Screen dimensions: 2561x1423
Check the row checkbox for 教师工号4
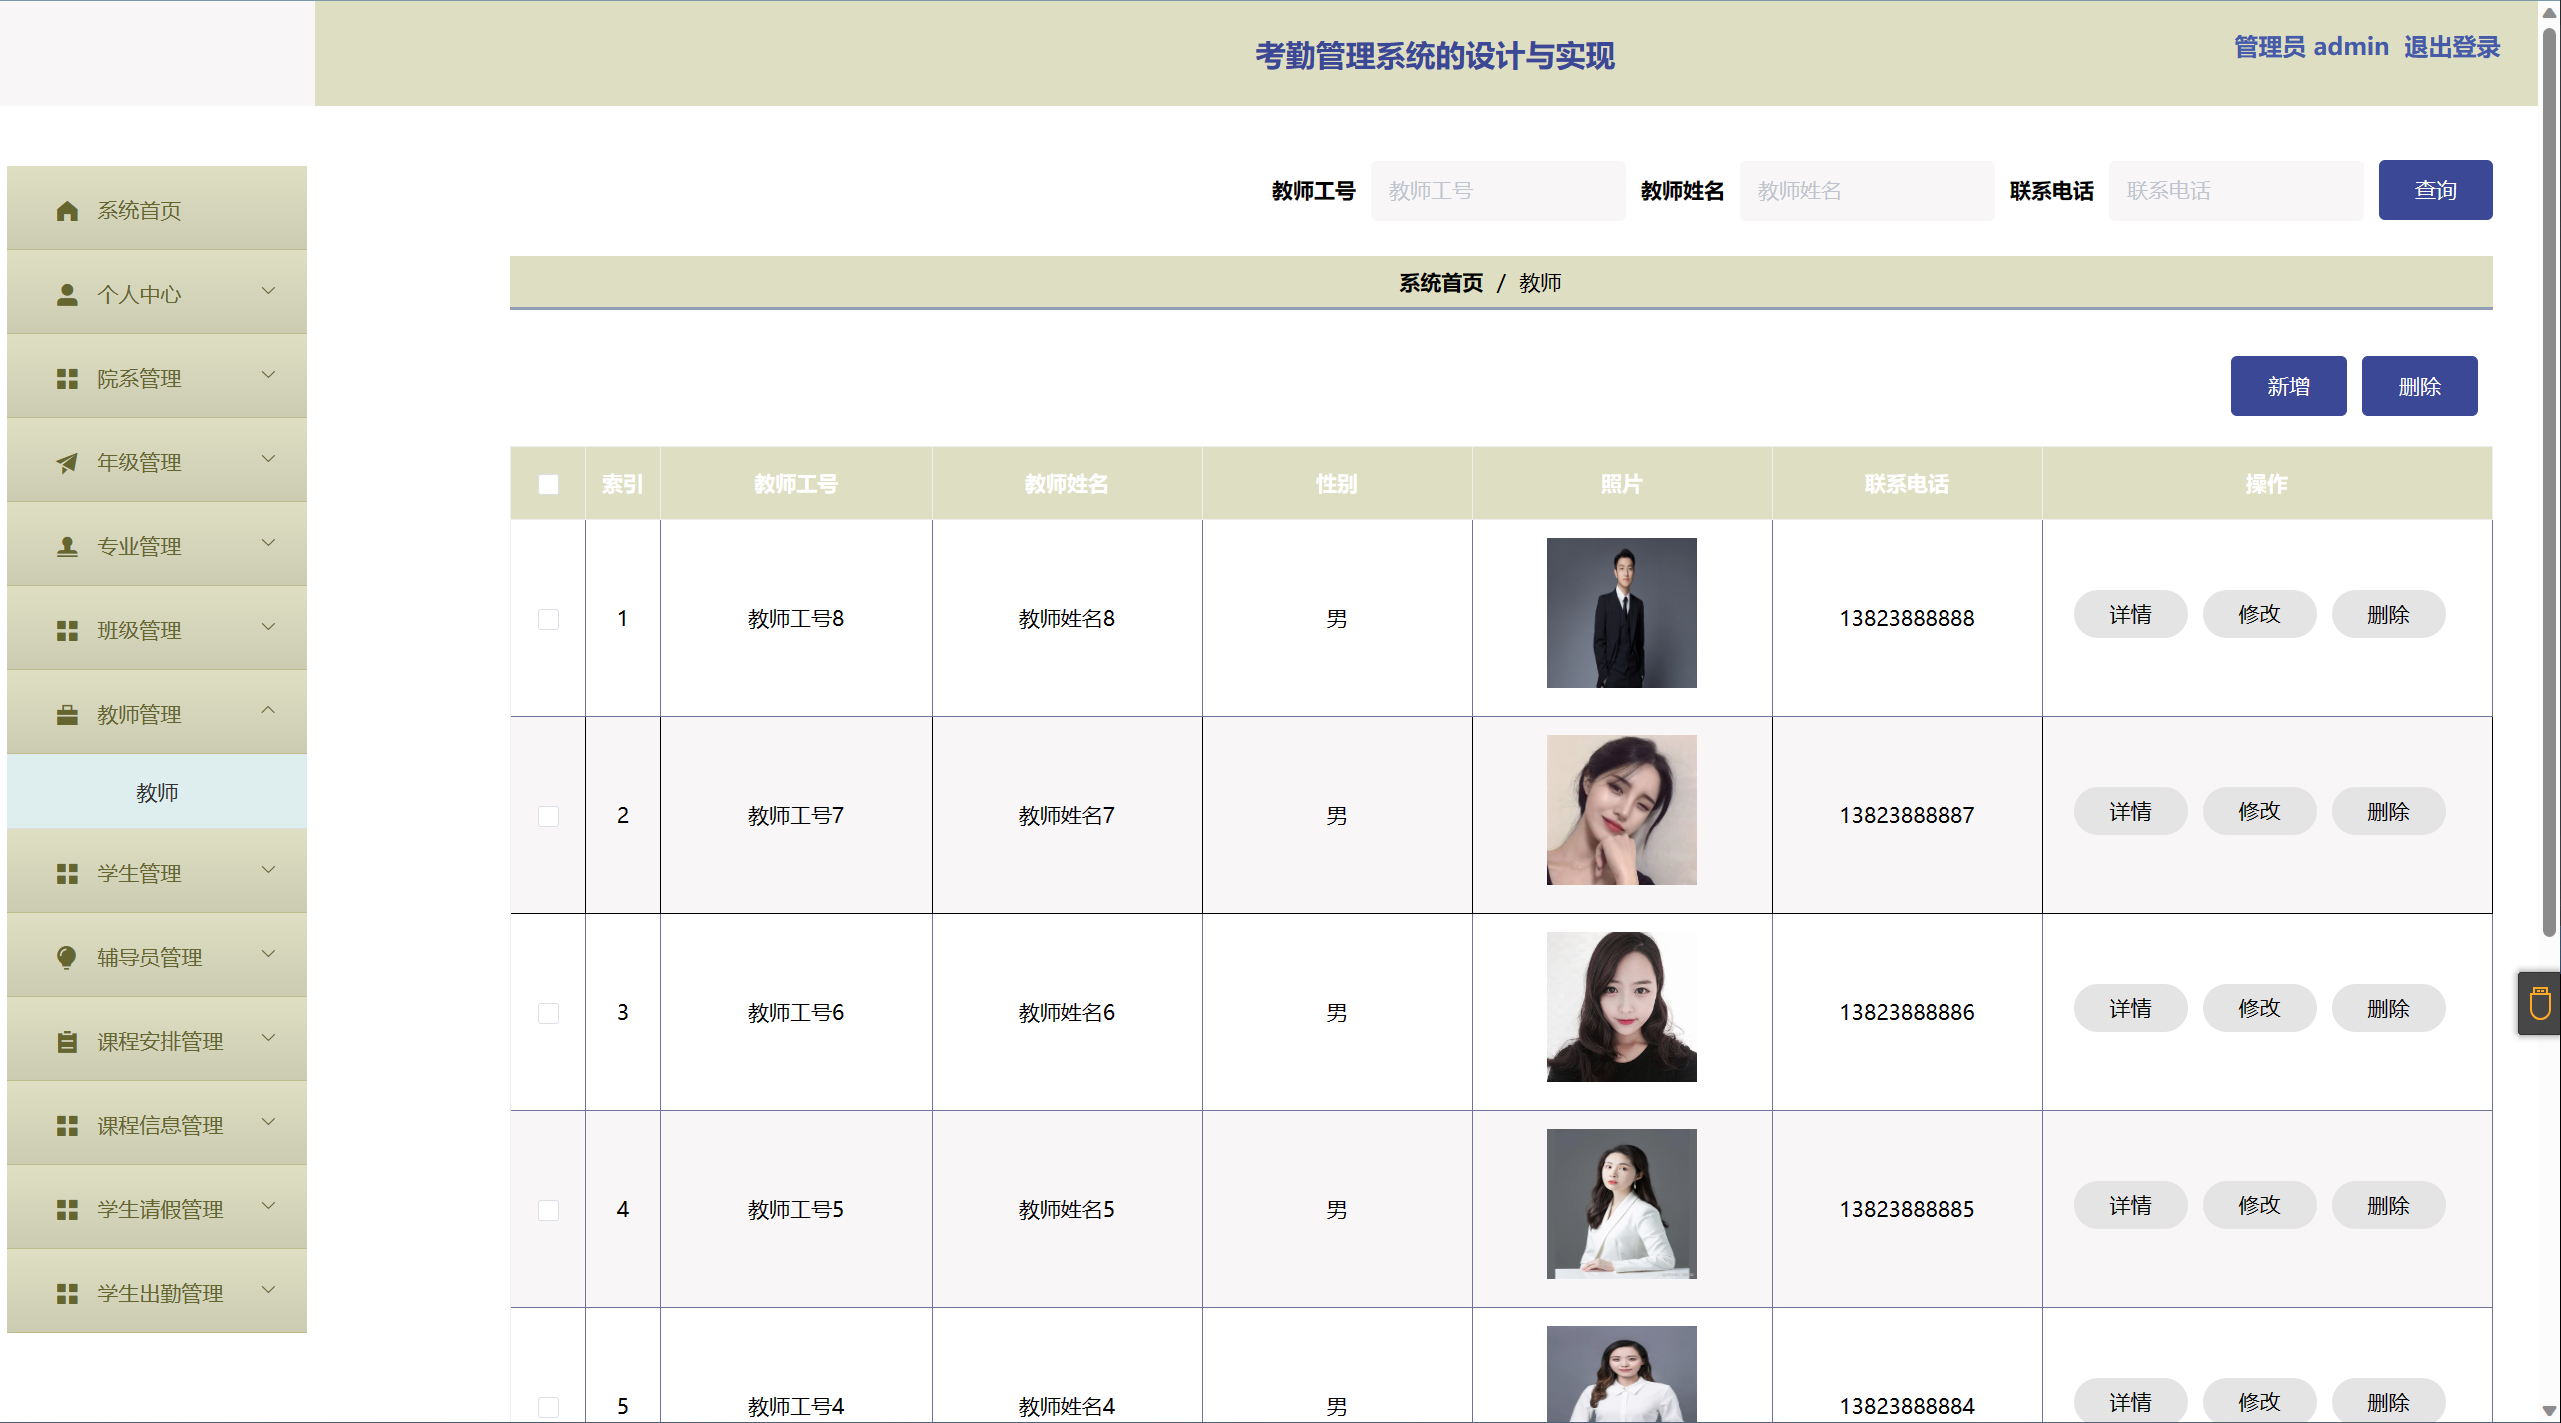(x=548, y=1407)
